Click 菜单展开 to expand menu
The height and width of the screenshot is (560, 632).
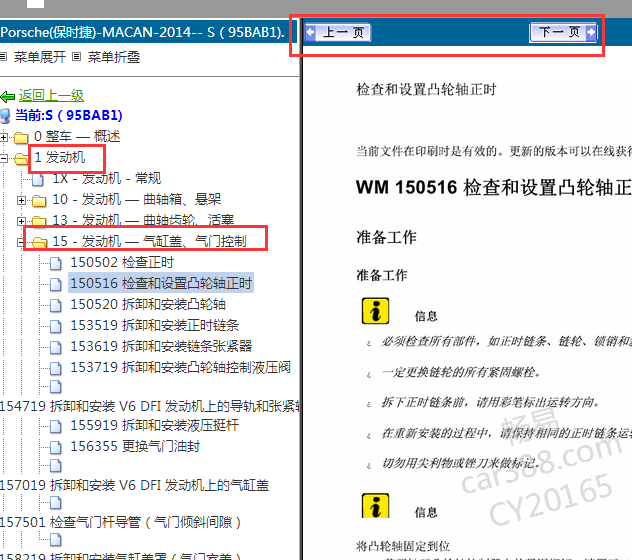40,57
